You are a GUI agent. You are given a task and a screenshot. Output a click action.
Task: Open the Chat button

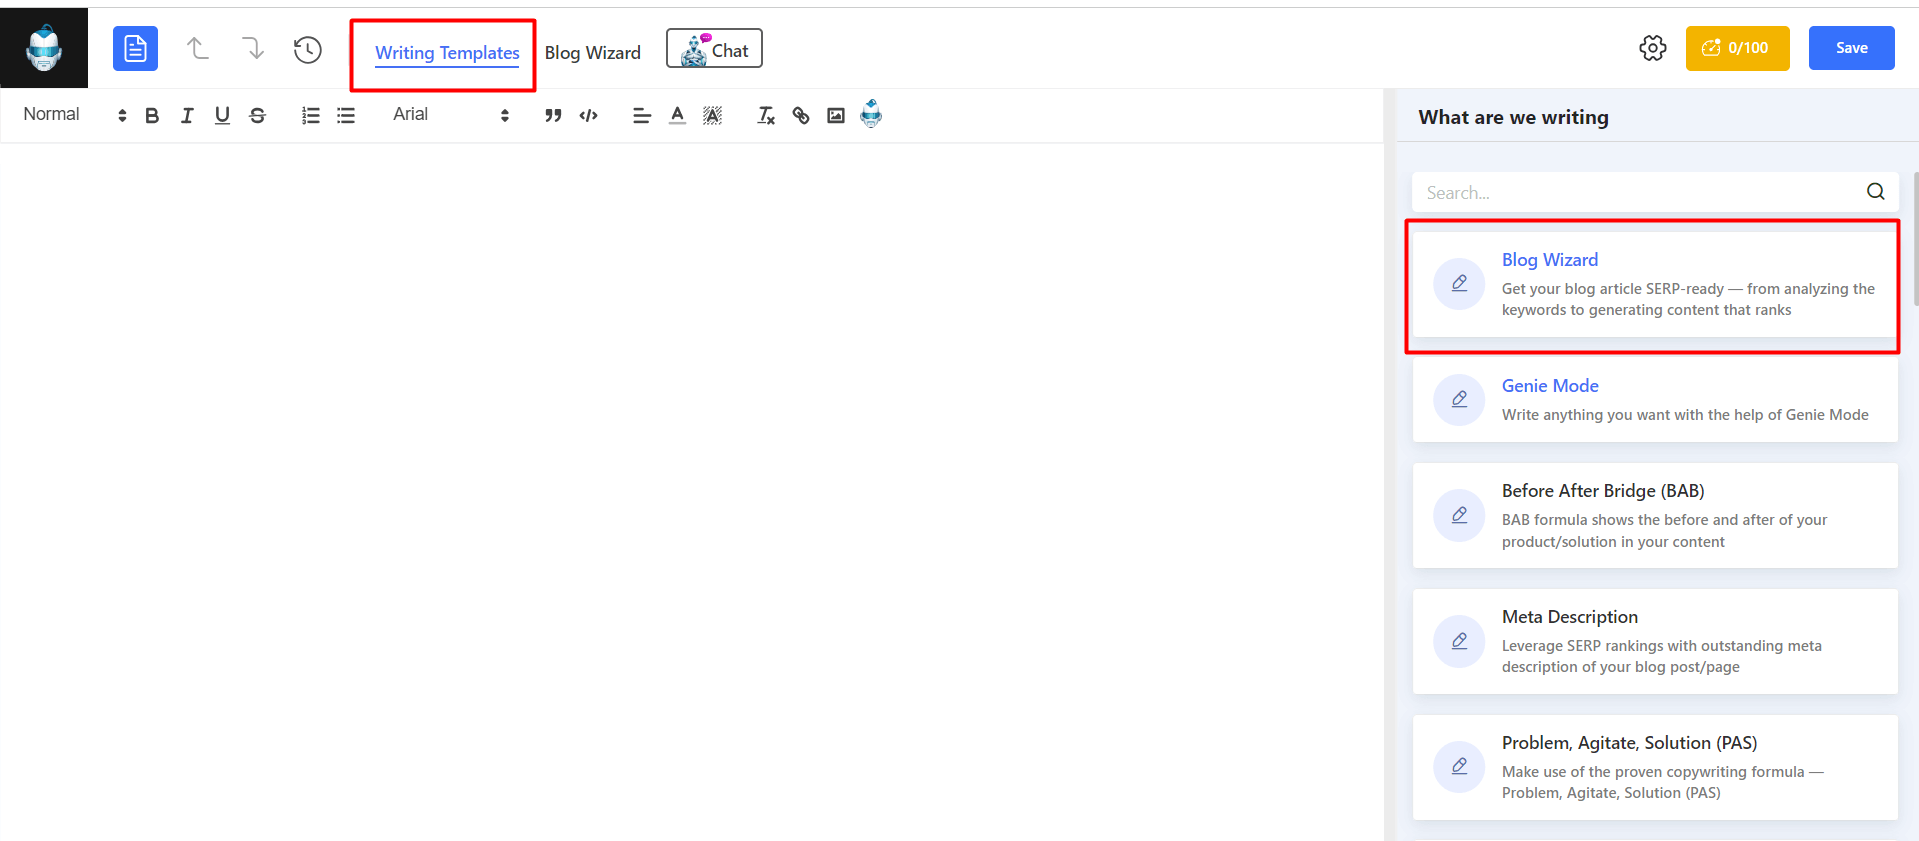pos(714,49)
